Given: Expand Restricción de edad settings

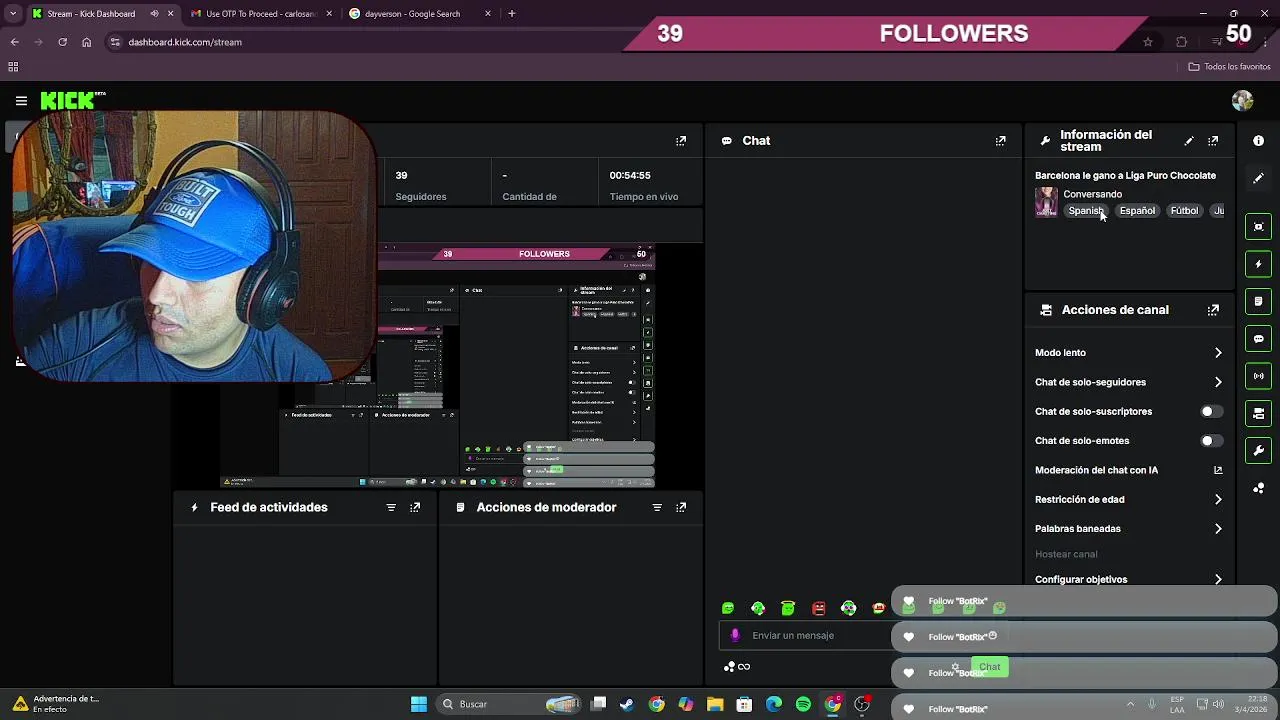Looking at the screenshot, I should point(1128,499).
